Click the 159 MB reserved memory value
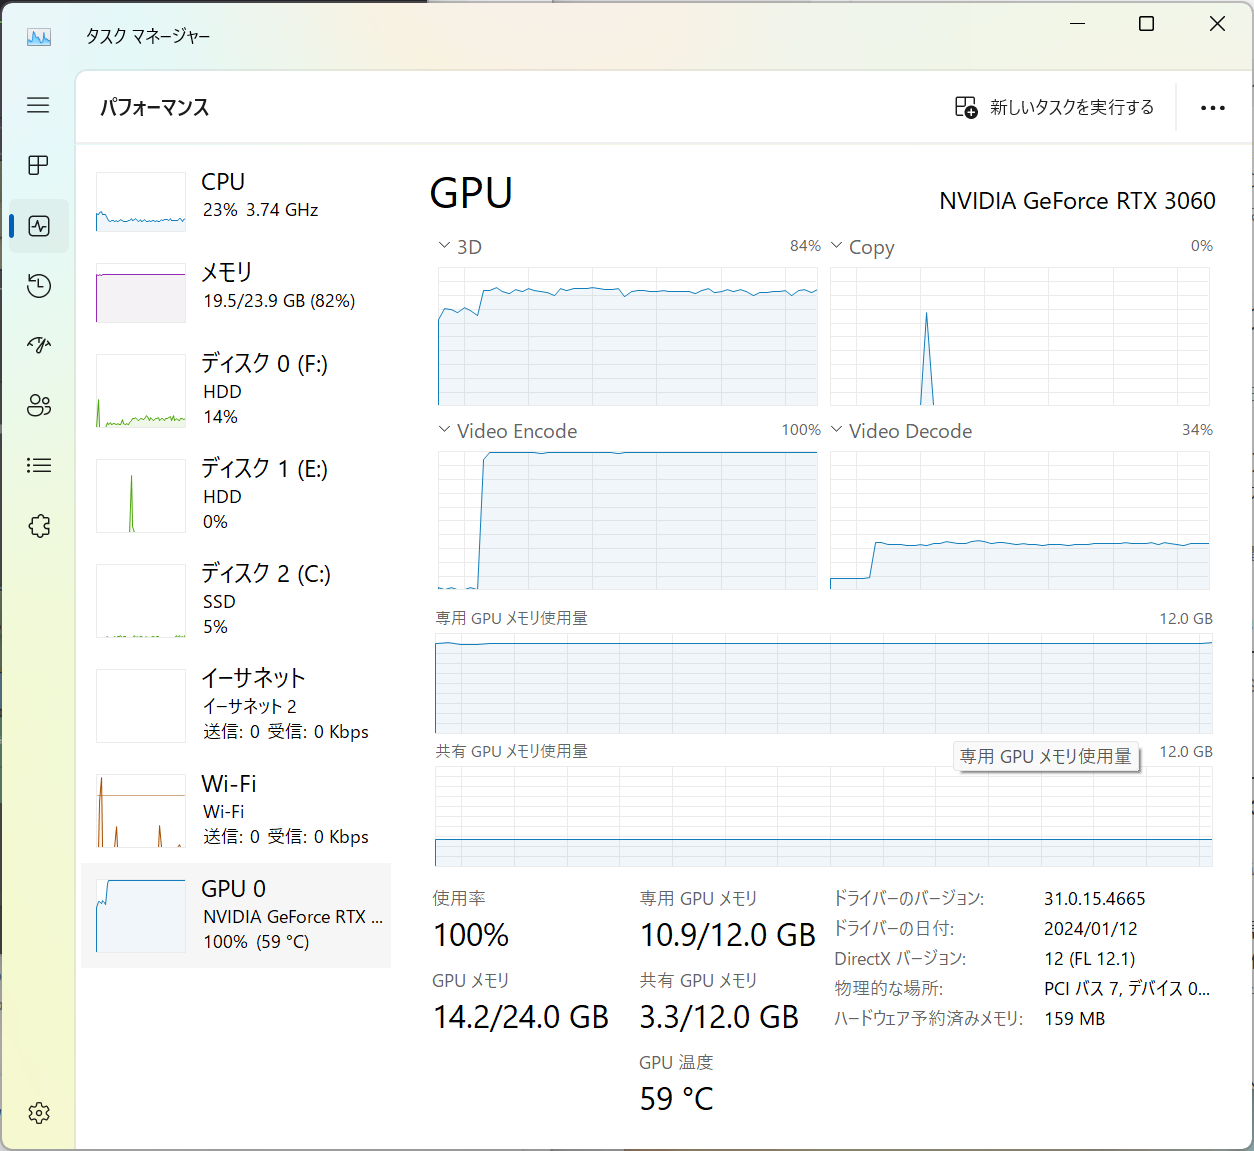The width and height of the screenshot is (1254, 1151). [1075, 1019]
